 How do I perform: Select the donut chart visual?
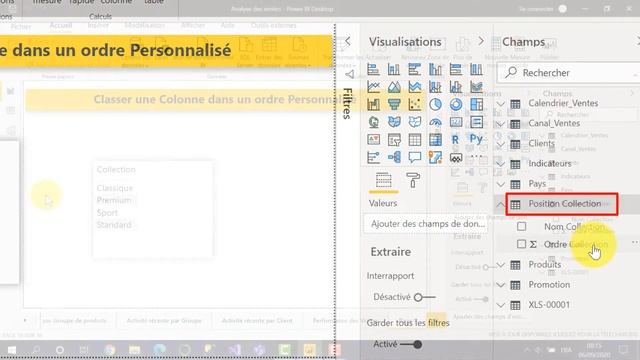click(456, 104)
